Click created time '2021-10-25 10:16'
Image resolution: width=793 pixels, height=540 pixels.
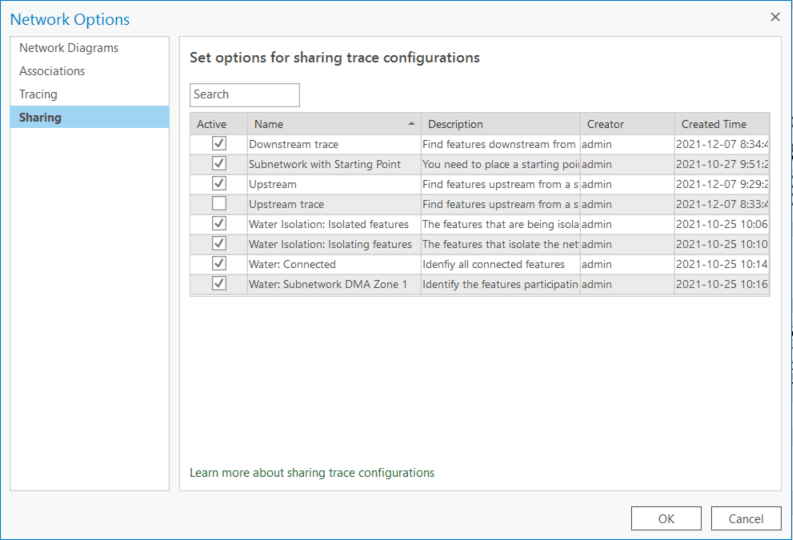[x=722, y=284]
